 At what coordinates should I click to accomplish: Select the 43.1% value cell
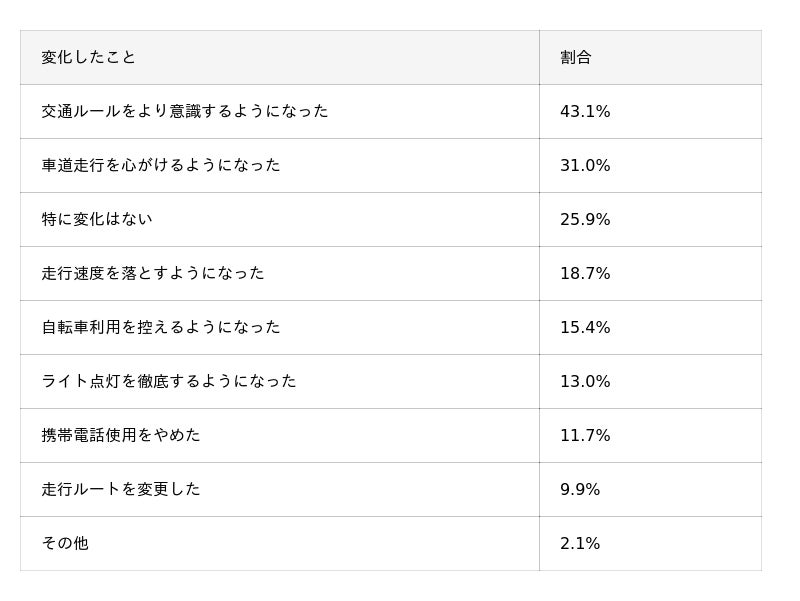651,111
